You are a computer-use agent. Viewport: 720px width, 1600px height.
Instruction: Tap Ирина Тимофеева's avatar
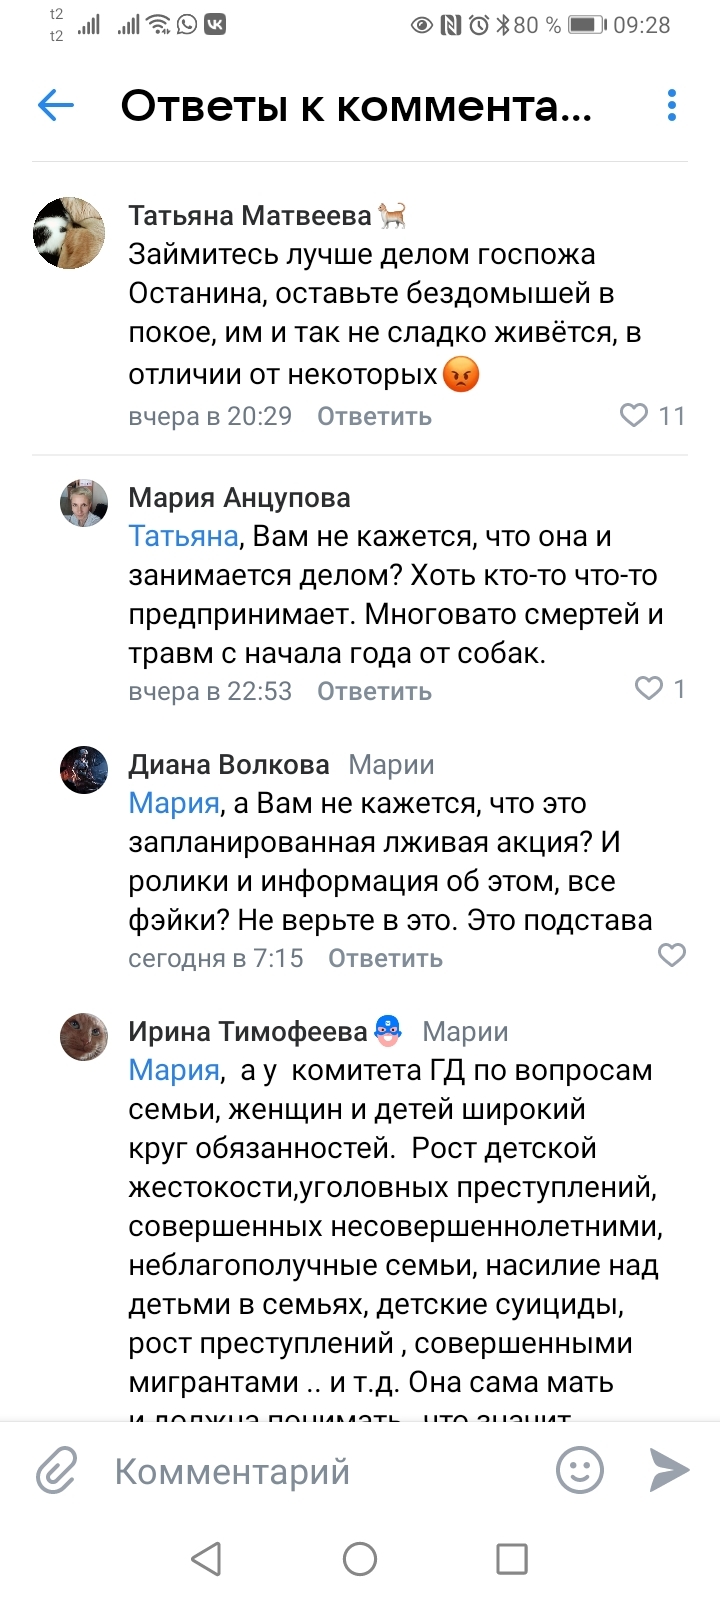pos(84,1036)
